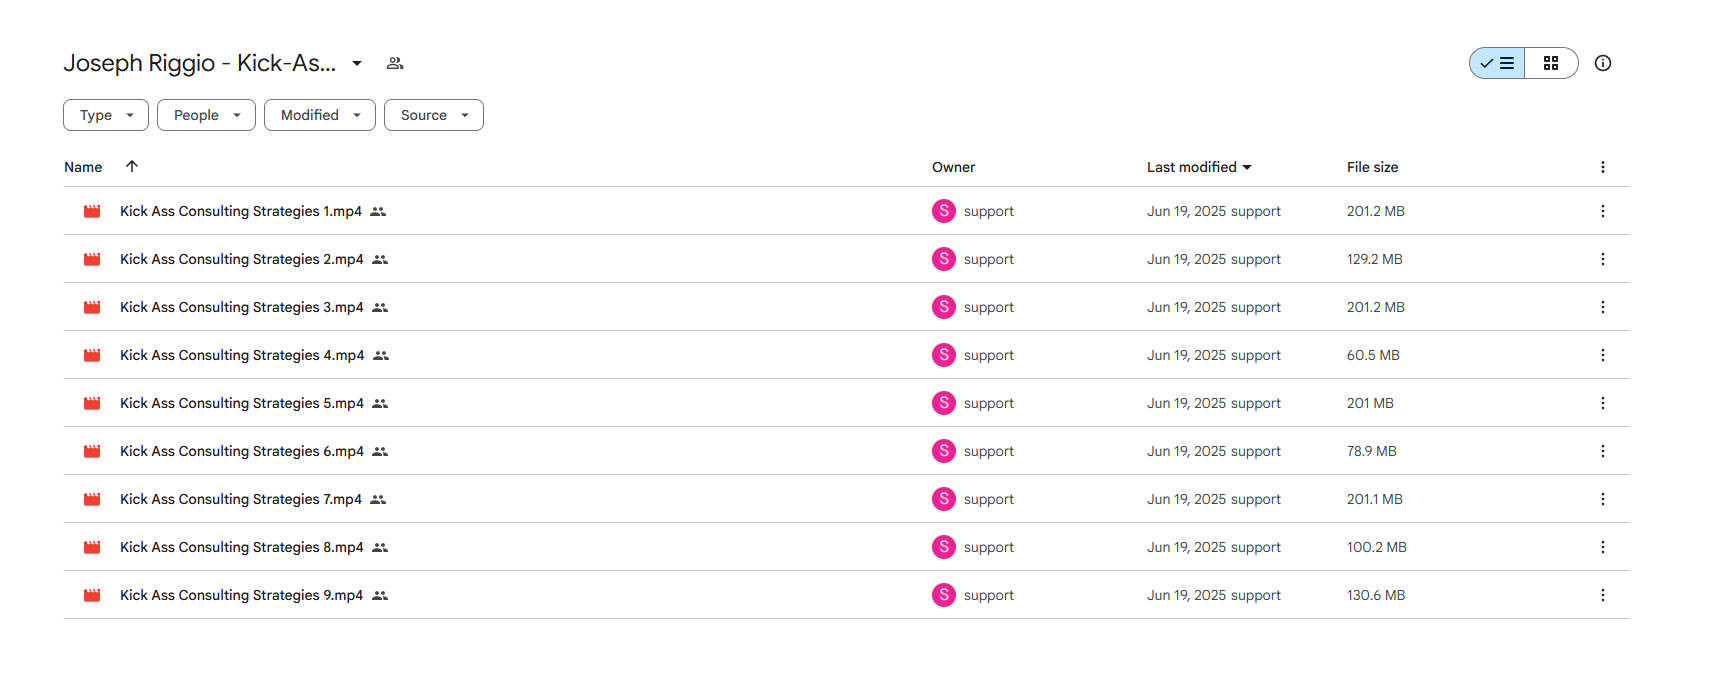Click owner name support in Strategies 9.mp4 row

pyautogui.click(x=989, y=595)
